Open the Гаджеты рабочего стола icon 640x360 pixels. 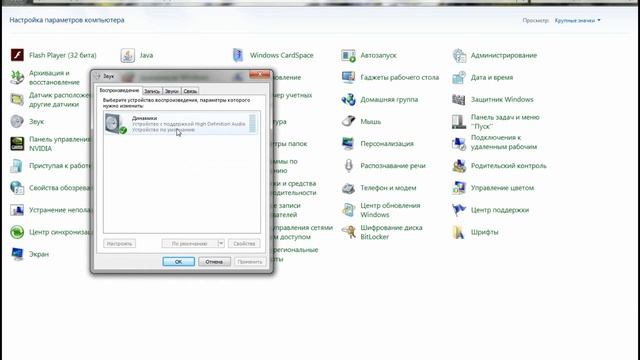348,77
